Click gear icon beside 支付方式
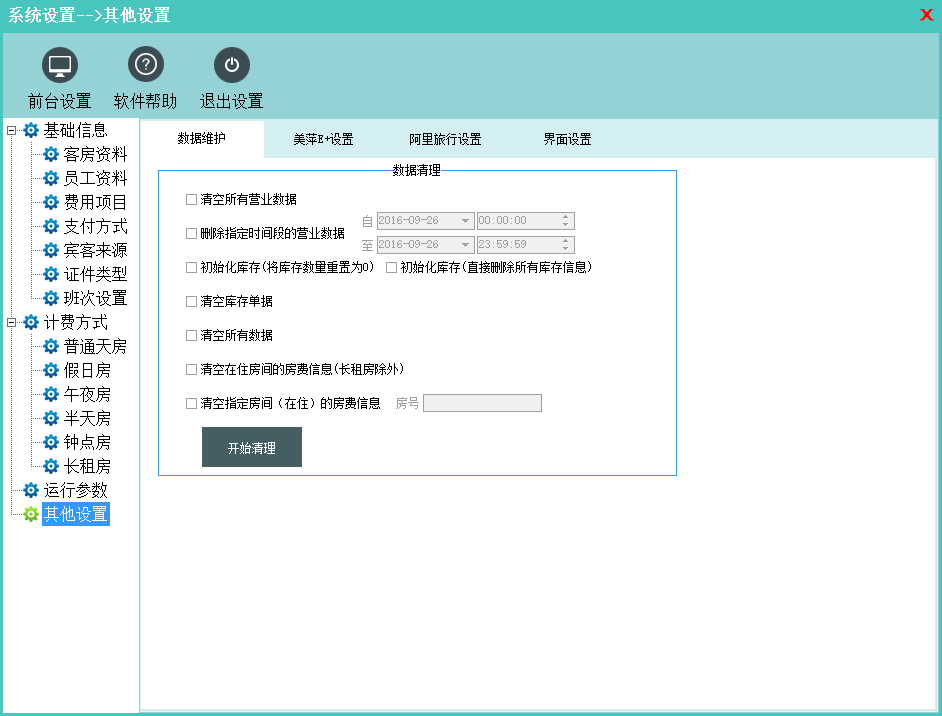 point(51,226)
